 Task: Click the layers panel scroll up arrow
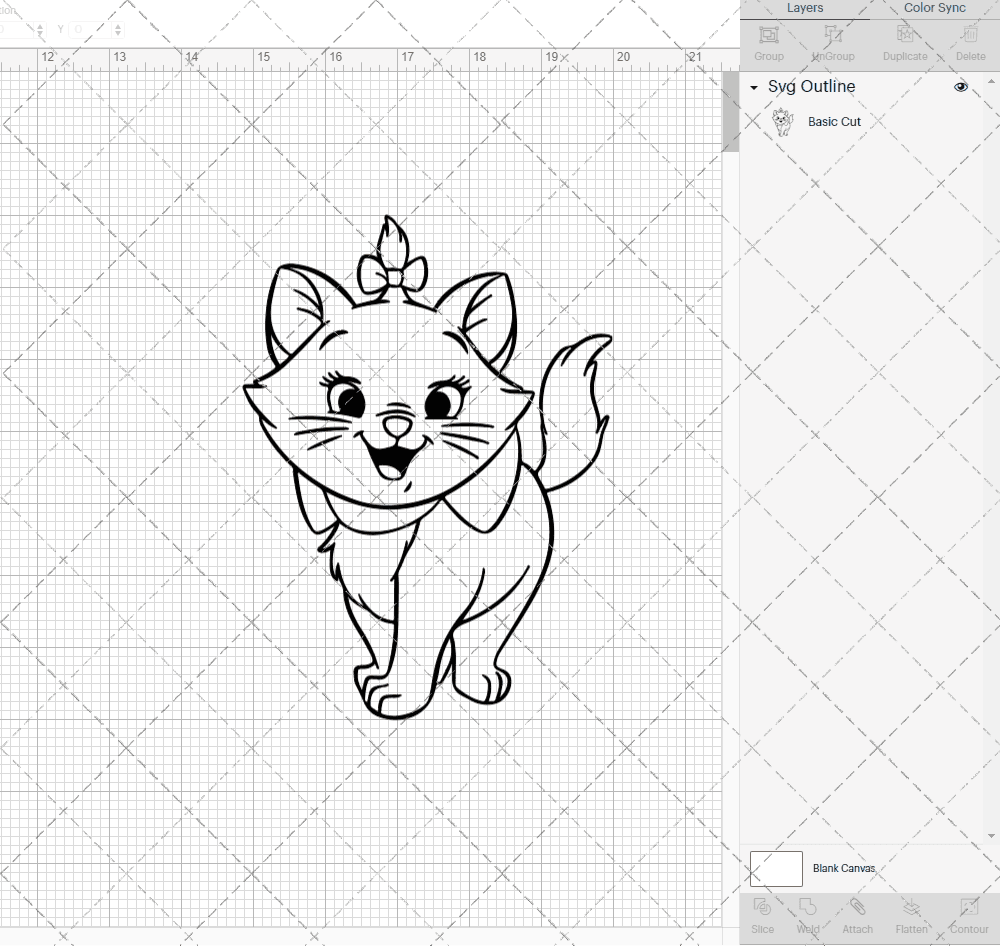pyautogui.click(x=990, y=82)
